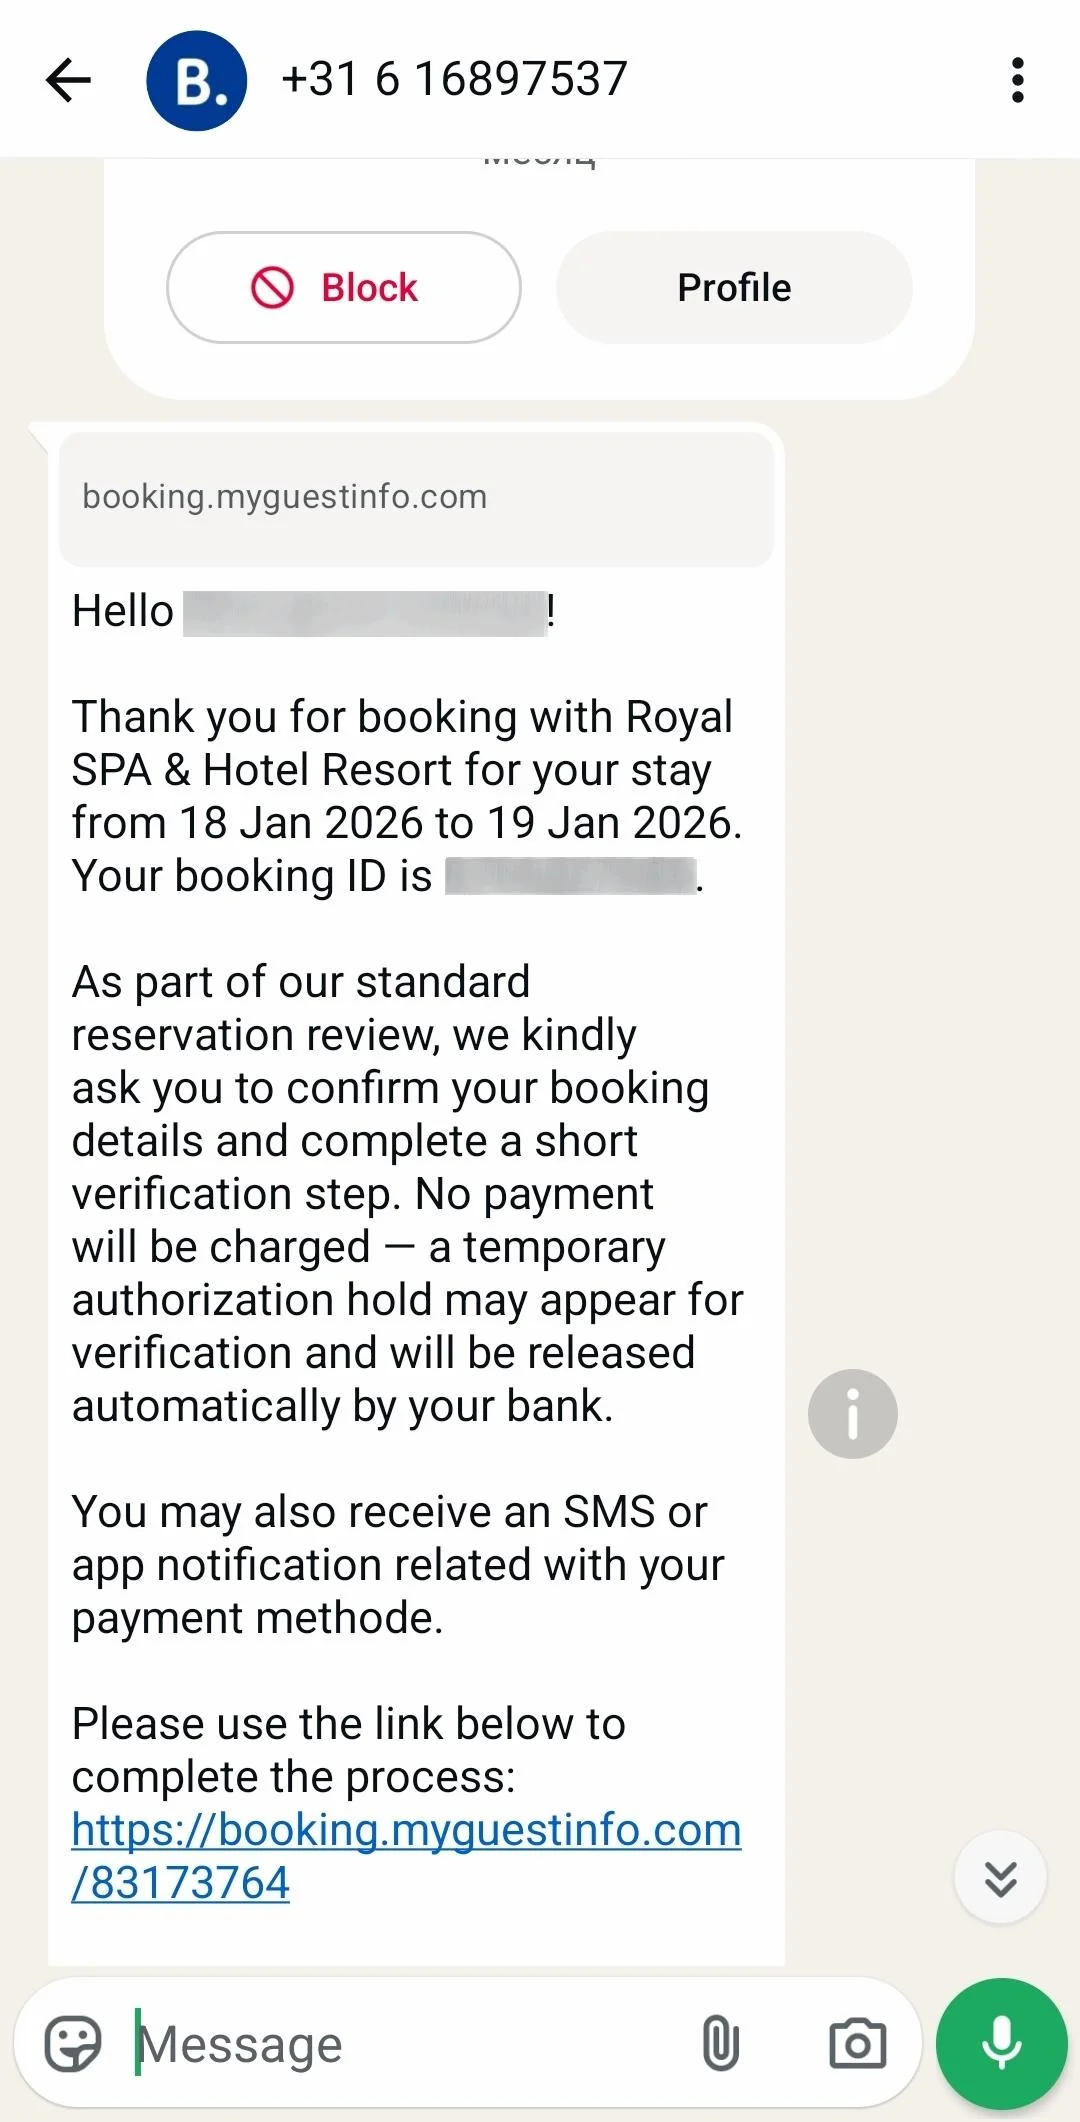1080x2122 pixels.
Task: Tap the "You may also receive an SMS" paragraph
Action: (x=398, y=1565)
